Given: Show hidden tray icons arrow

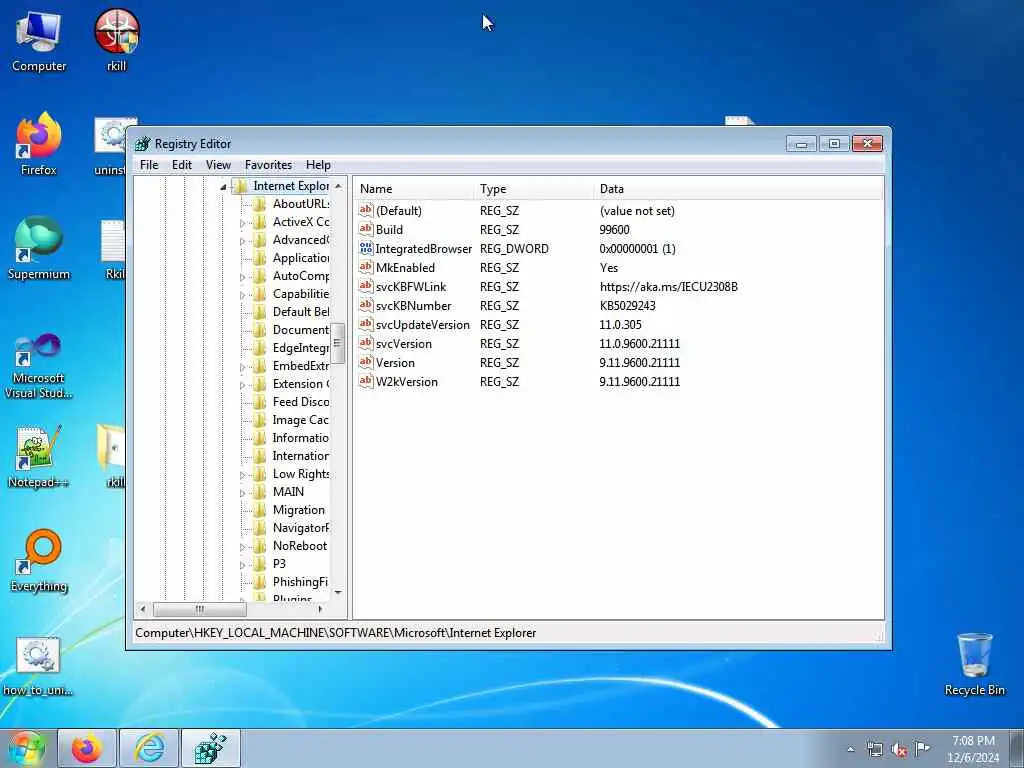Looking at the screenshot, I should pyautogui.click(x=850, y=750).
